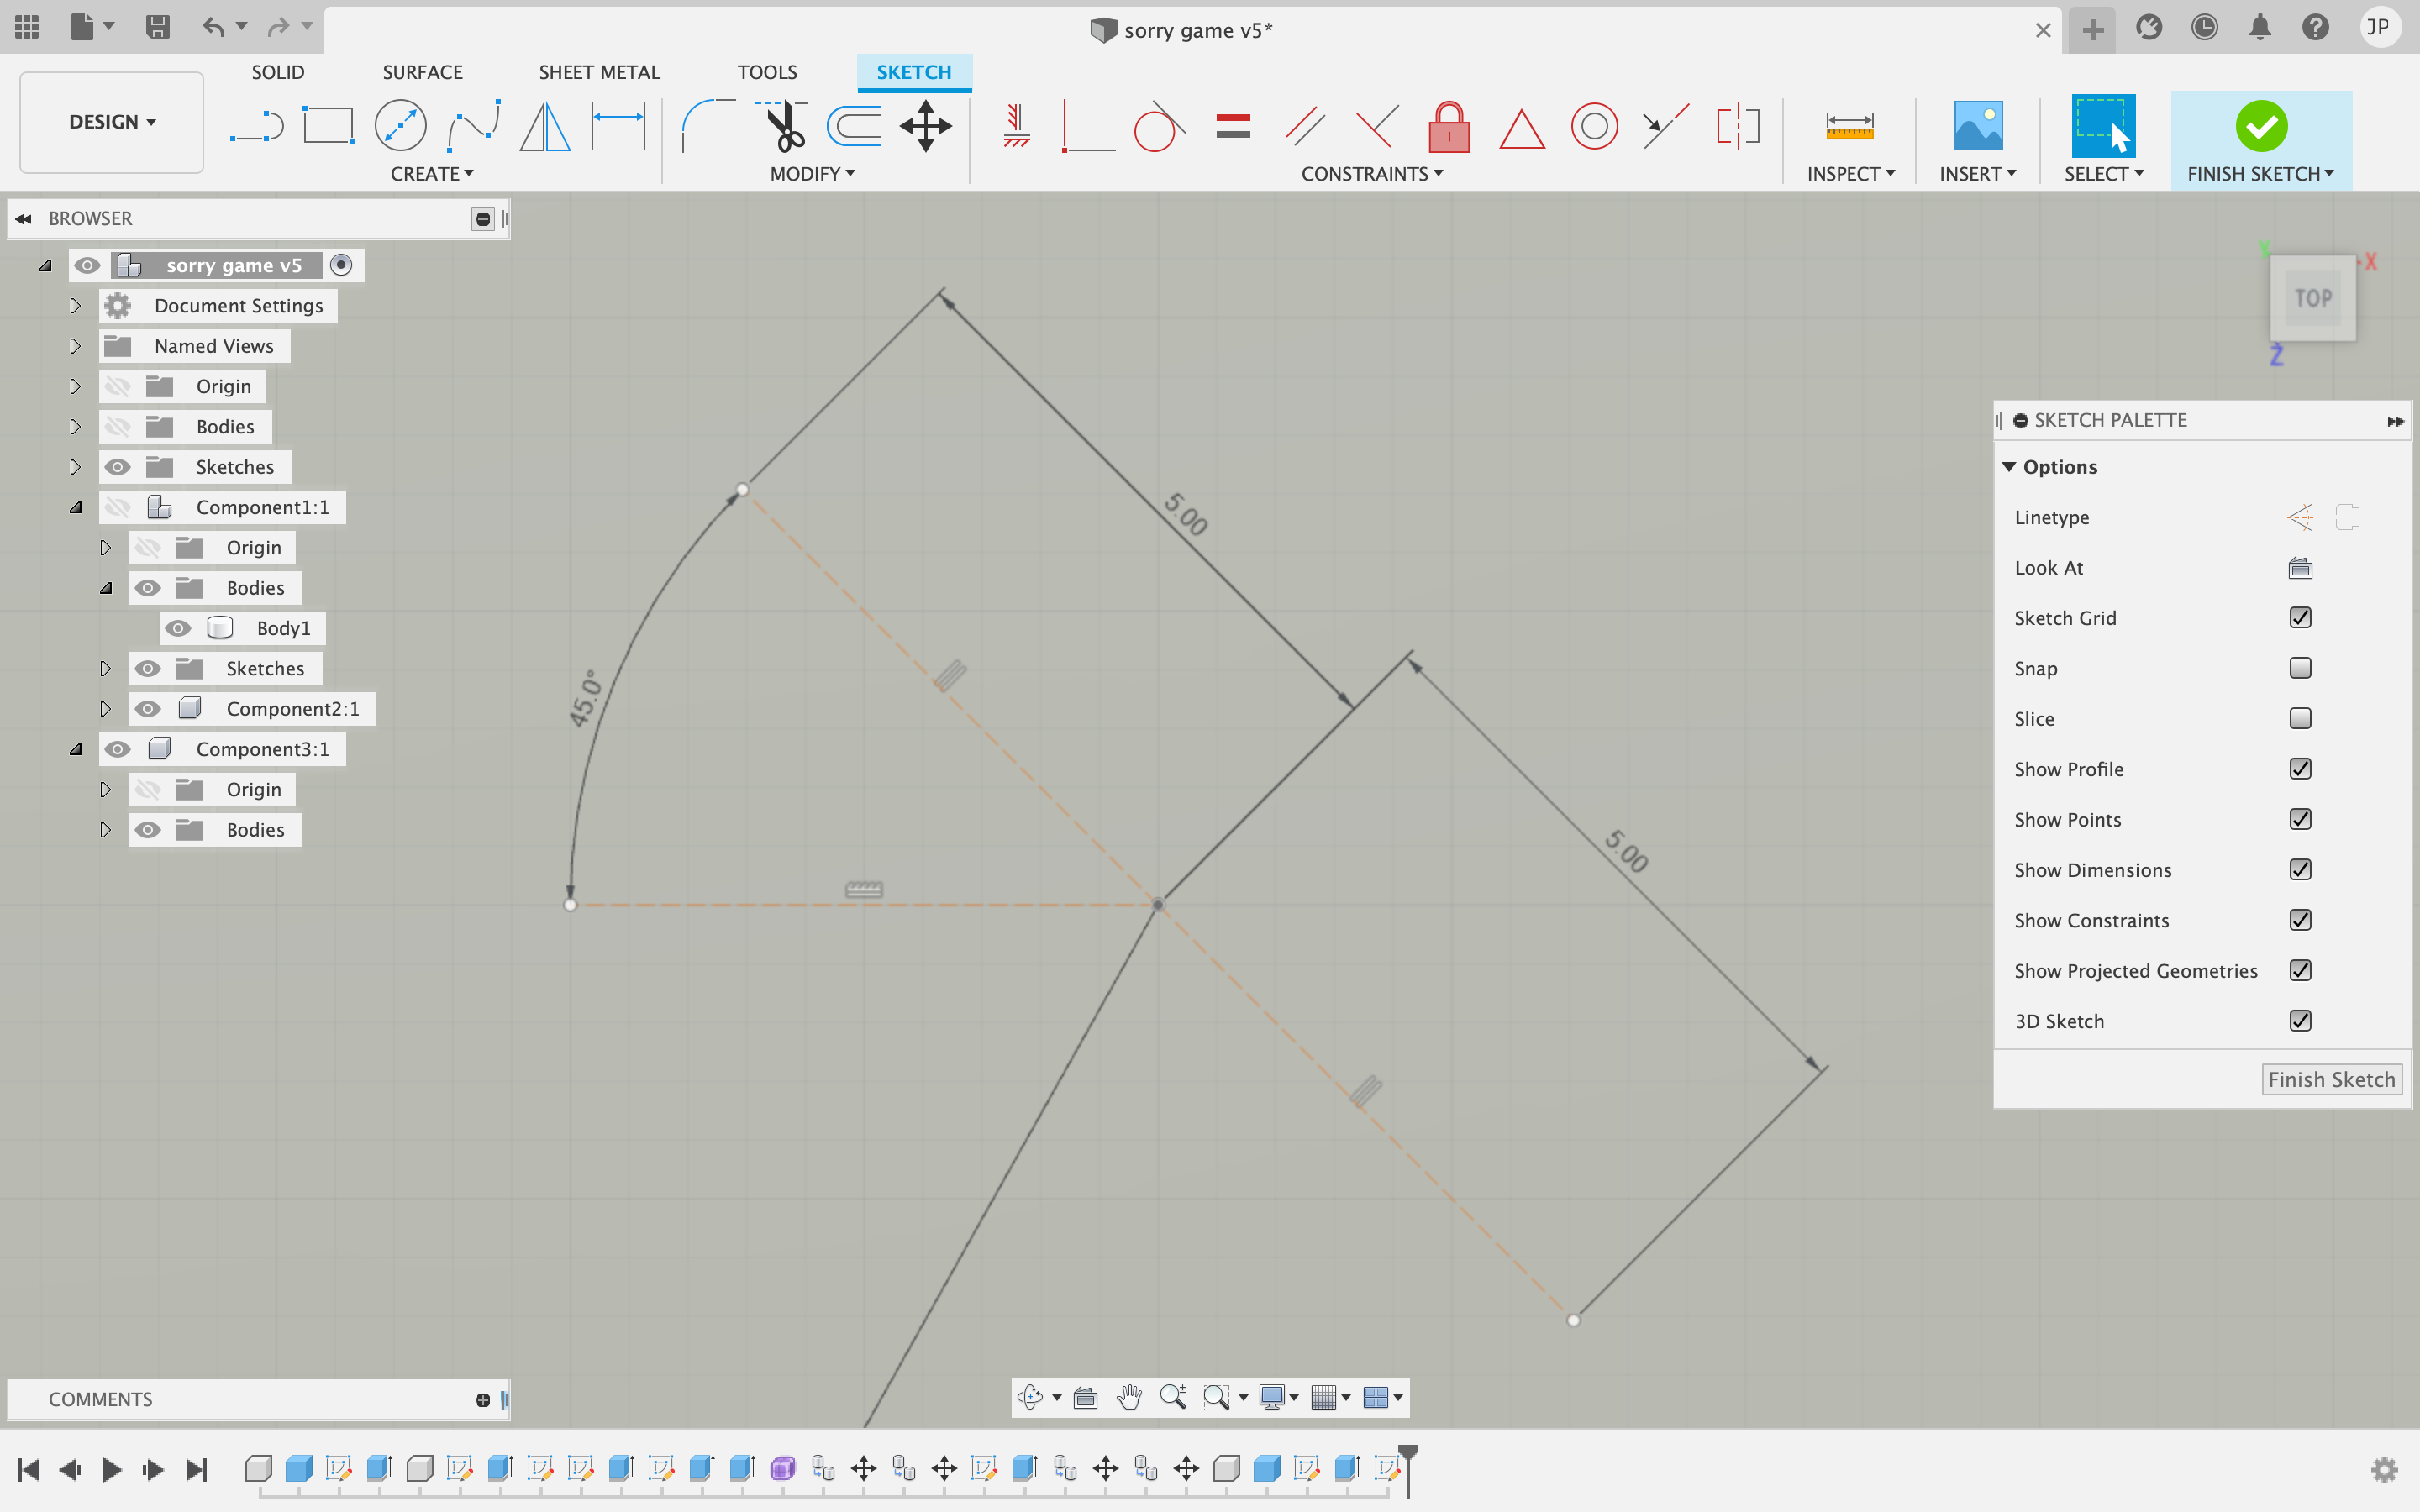Image resolution: width=2420 pixels, height=1512 pixels.
Task: Expand the Component1:1 tree item
Action: (x=75, y=507)
